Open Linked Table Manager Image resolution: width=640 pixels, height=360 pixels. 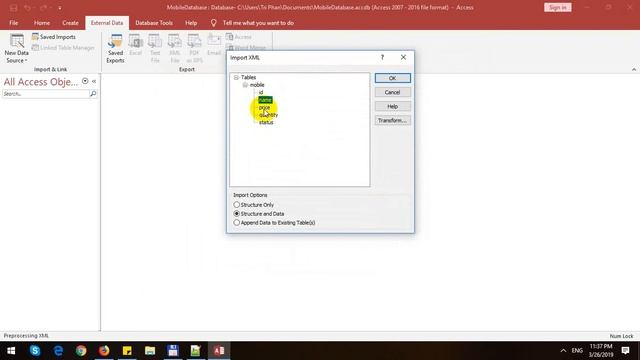tap(63, 48)
